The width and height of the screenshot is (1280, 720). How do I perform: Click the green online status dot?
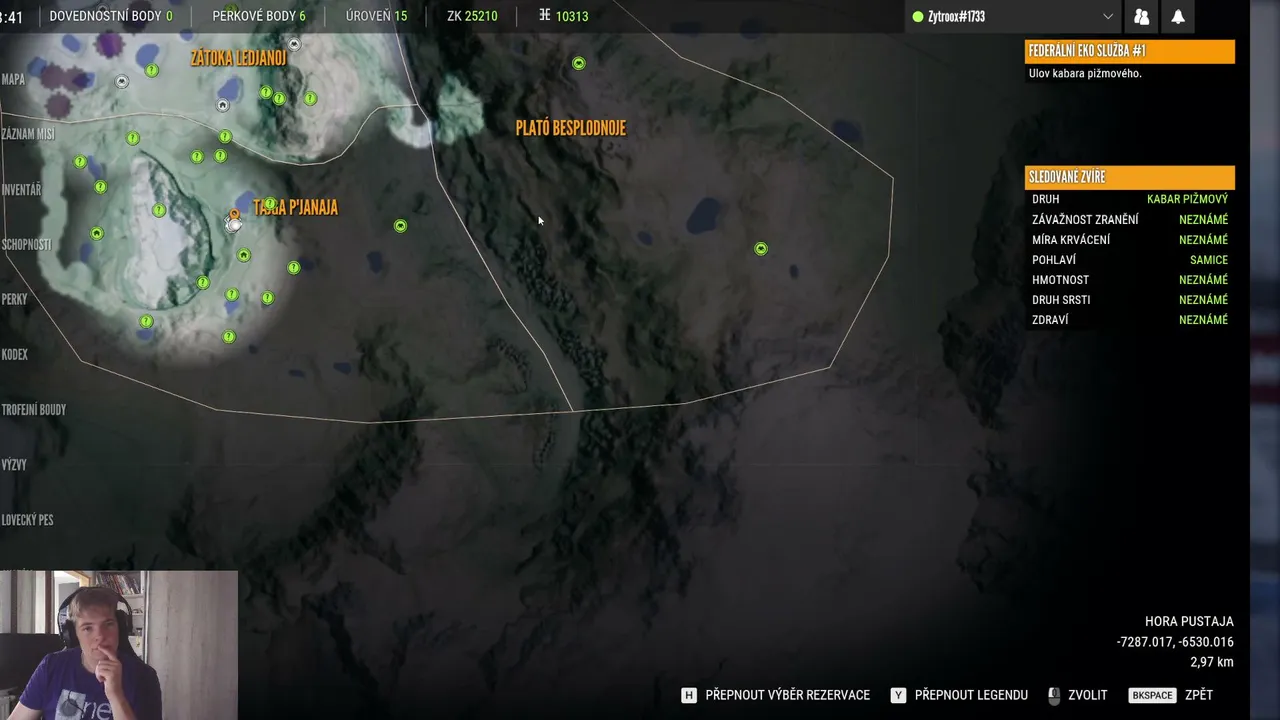[x=918, y=17]
